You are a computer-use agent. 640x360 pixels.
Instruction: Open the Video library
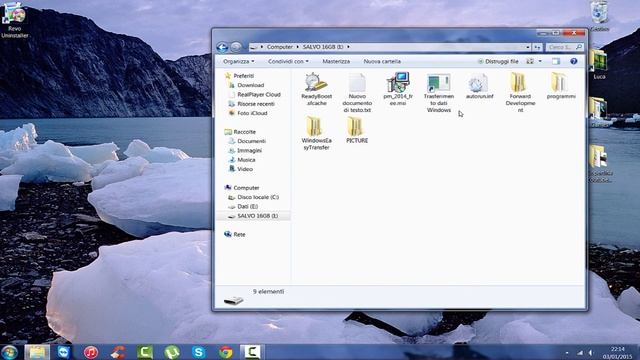click(x=245, y=169)
